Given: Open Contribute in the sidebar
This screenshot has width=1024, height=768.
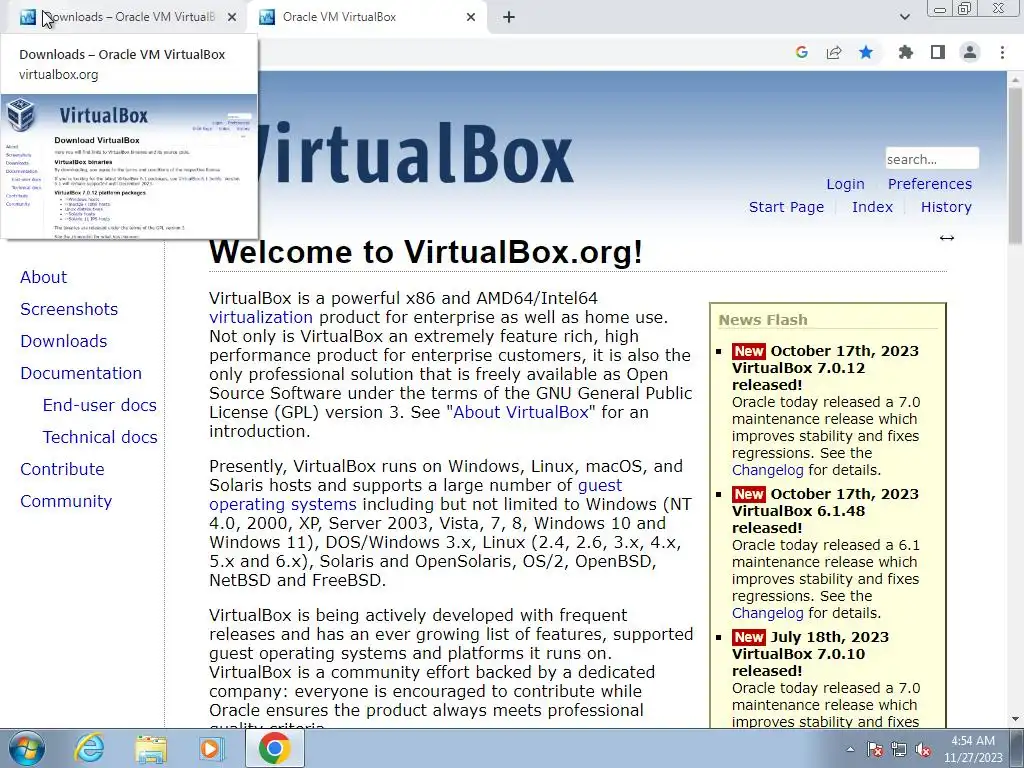Looking at the screenshot, I should pos(62,469).
